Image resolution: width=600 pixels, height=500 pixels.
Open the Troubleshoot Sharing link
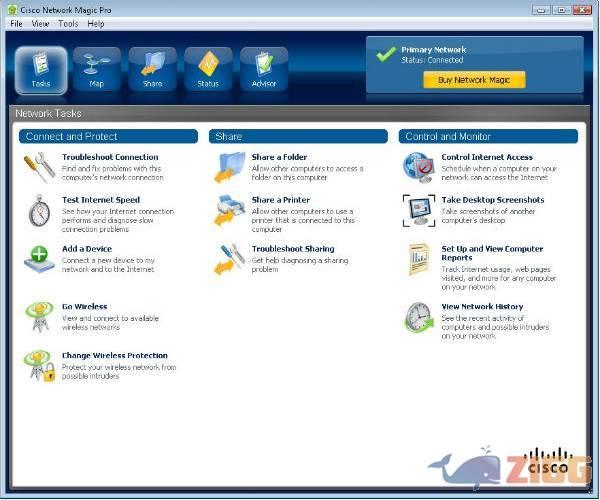click(293, 249)
